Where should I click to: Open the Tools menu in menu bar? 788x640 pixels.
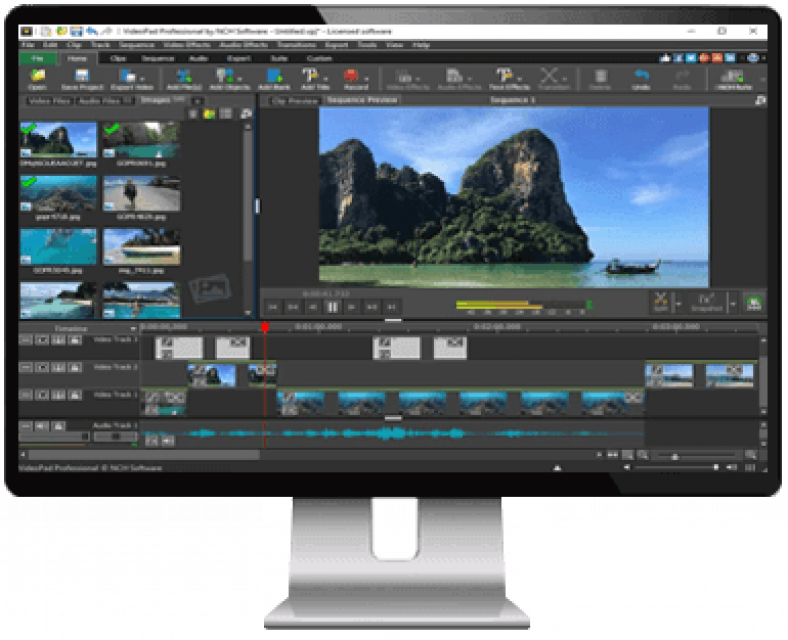pyautogui.click(x=367, y=45)
